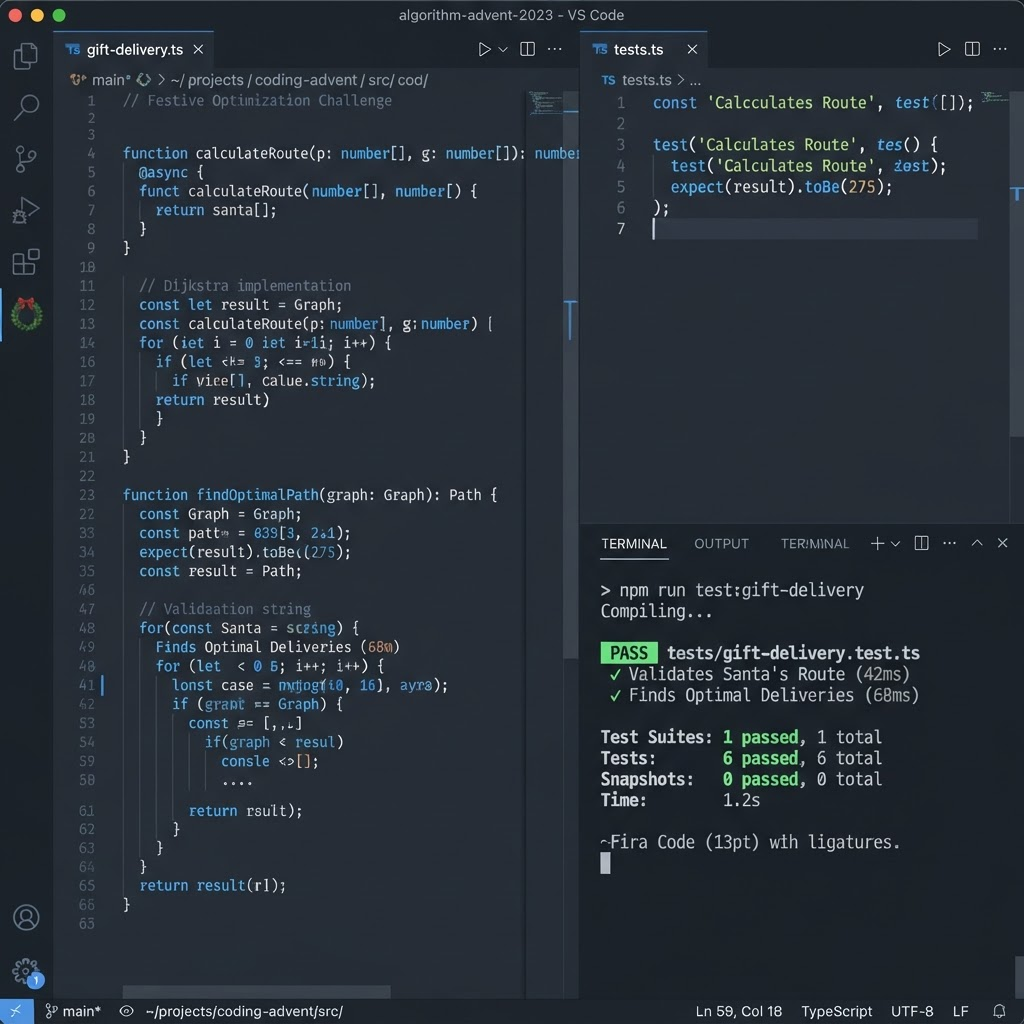Open more actions for tests.ts editor

coord(1000,50)
